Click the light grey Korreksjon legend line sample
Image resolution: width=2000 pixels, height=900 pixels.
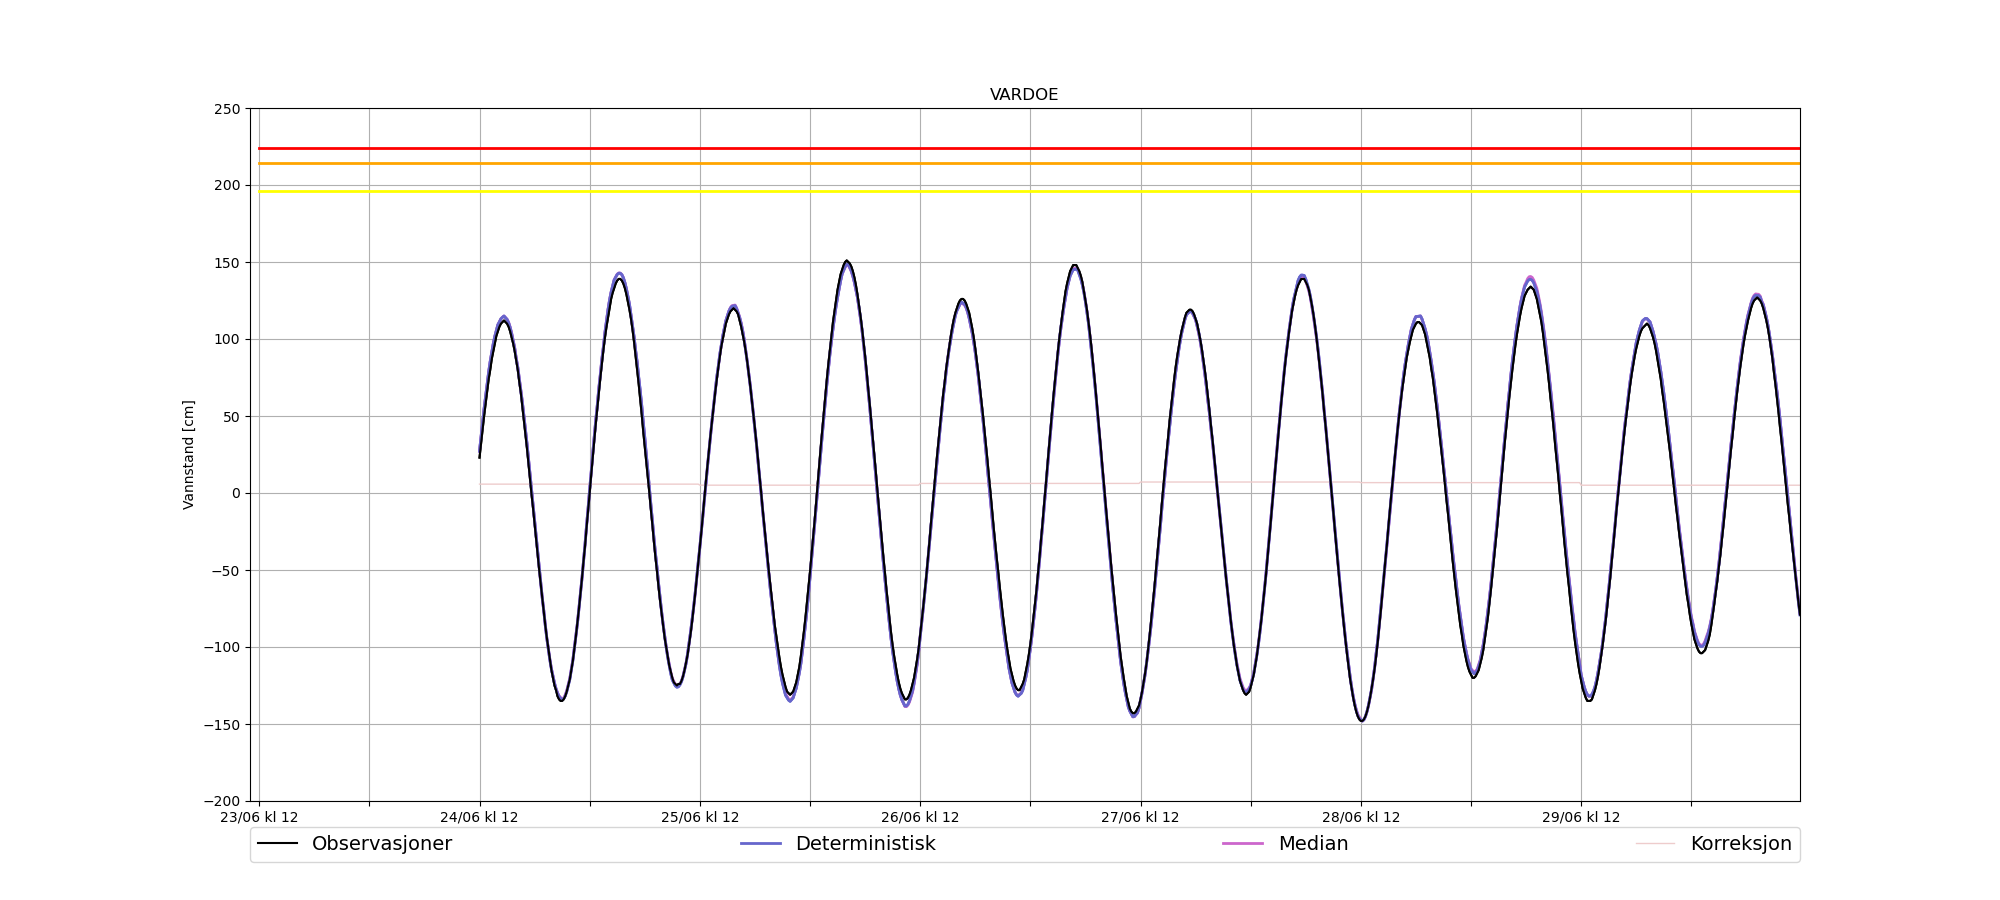[1655, 844]
